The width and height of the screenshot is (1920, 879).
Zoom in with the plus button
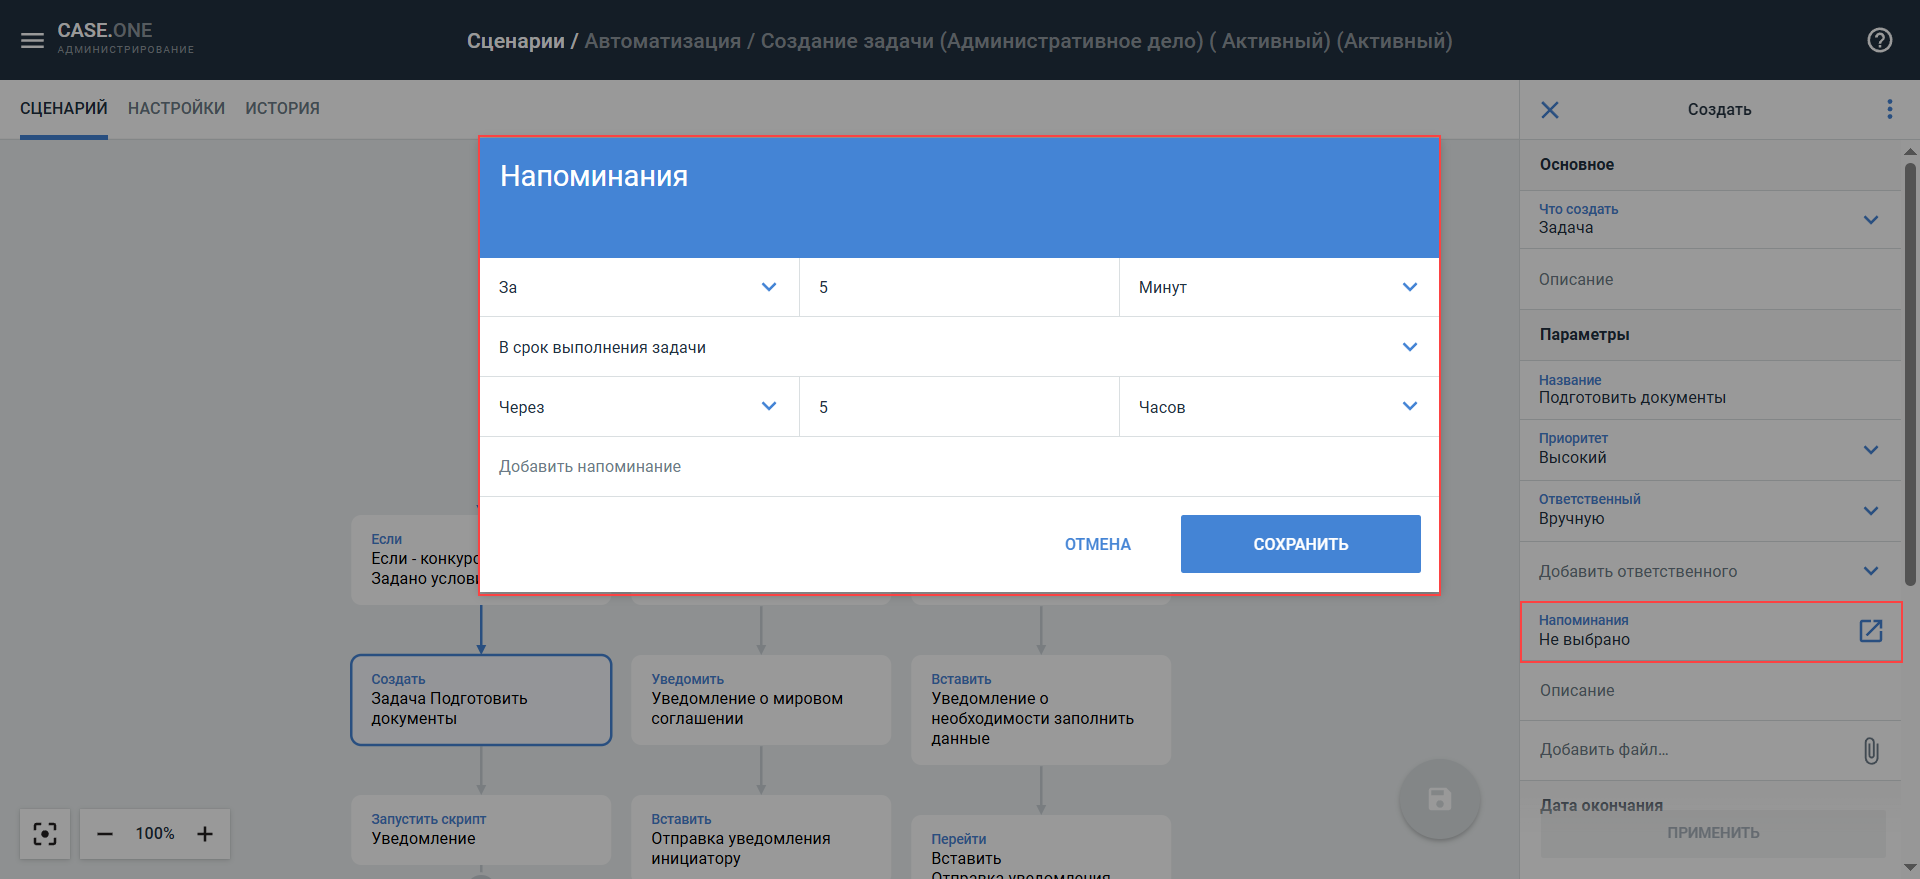pos(205,834)
